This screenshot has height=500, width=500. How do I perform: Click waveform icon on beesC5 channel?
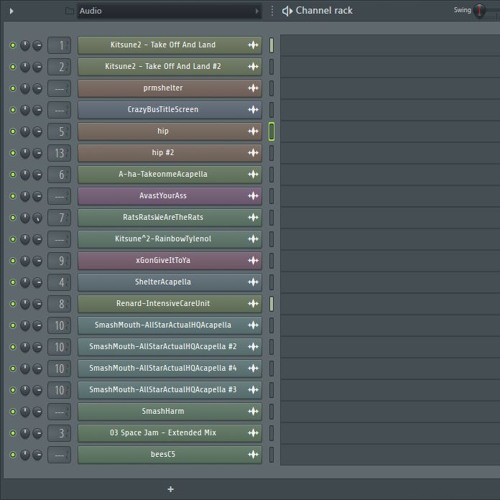tap(253, 454)
